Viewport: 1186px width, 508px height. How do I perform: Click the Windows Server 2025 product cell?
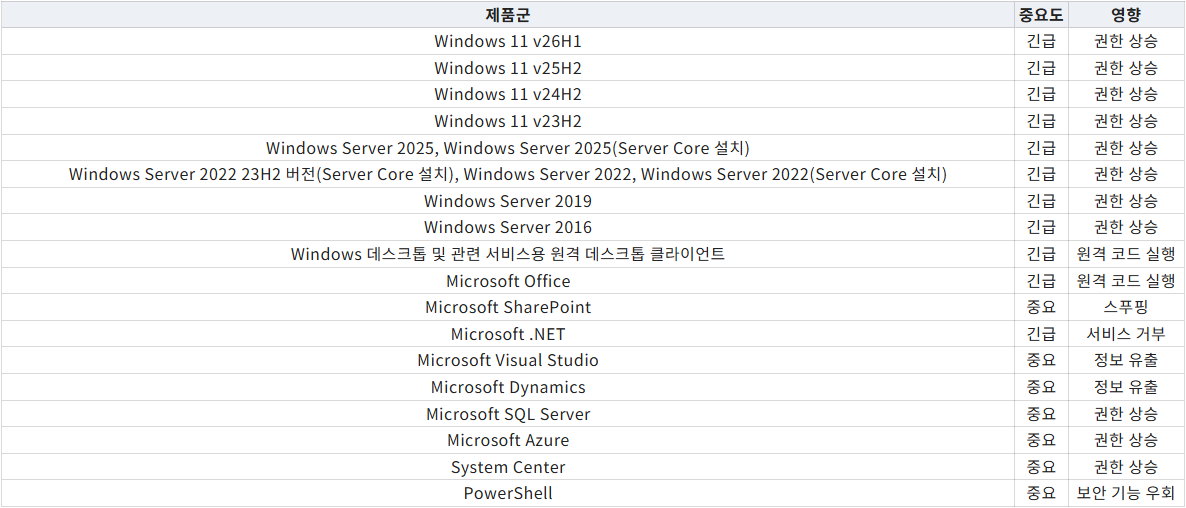508,147
